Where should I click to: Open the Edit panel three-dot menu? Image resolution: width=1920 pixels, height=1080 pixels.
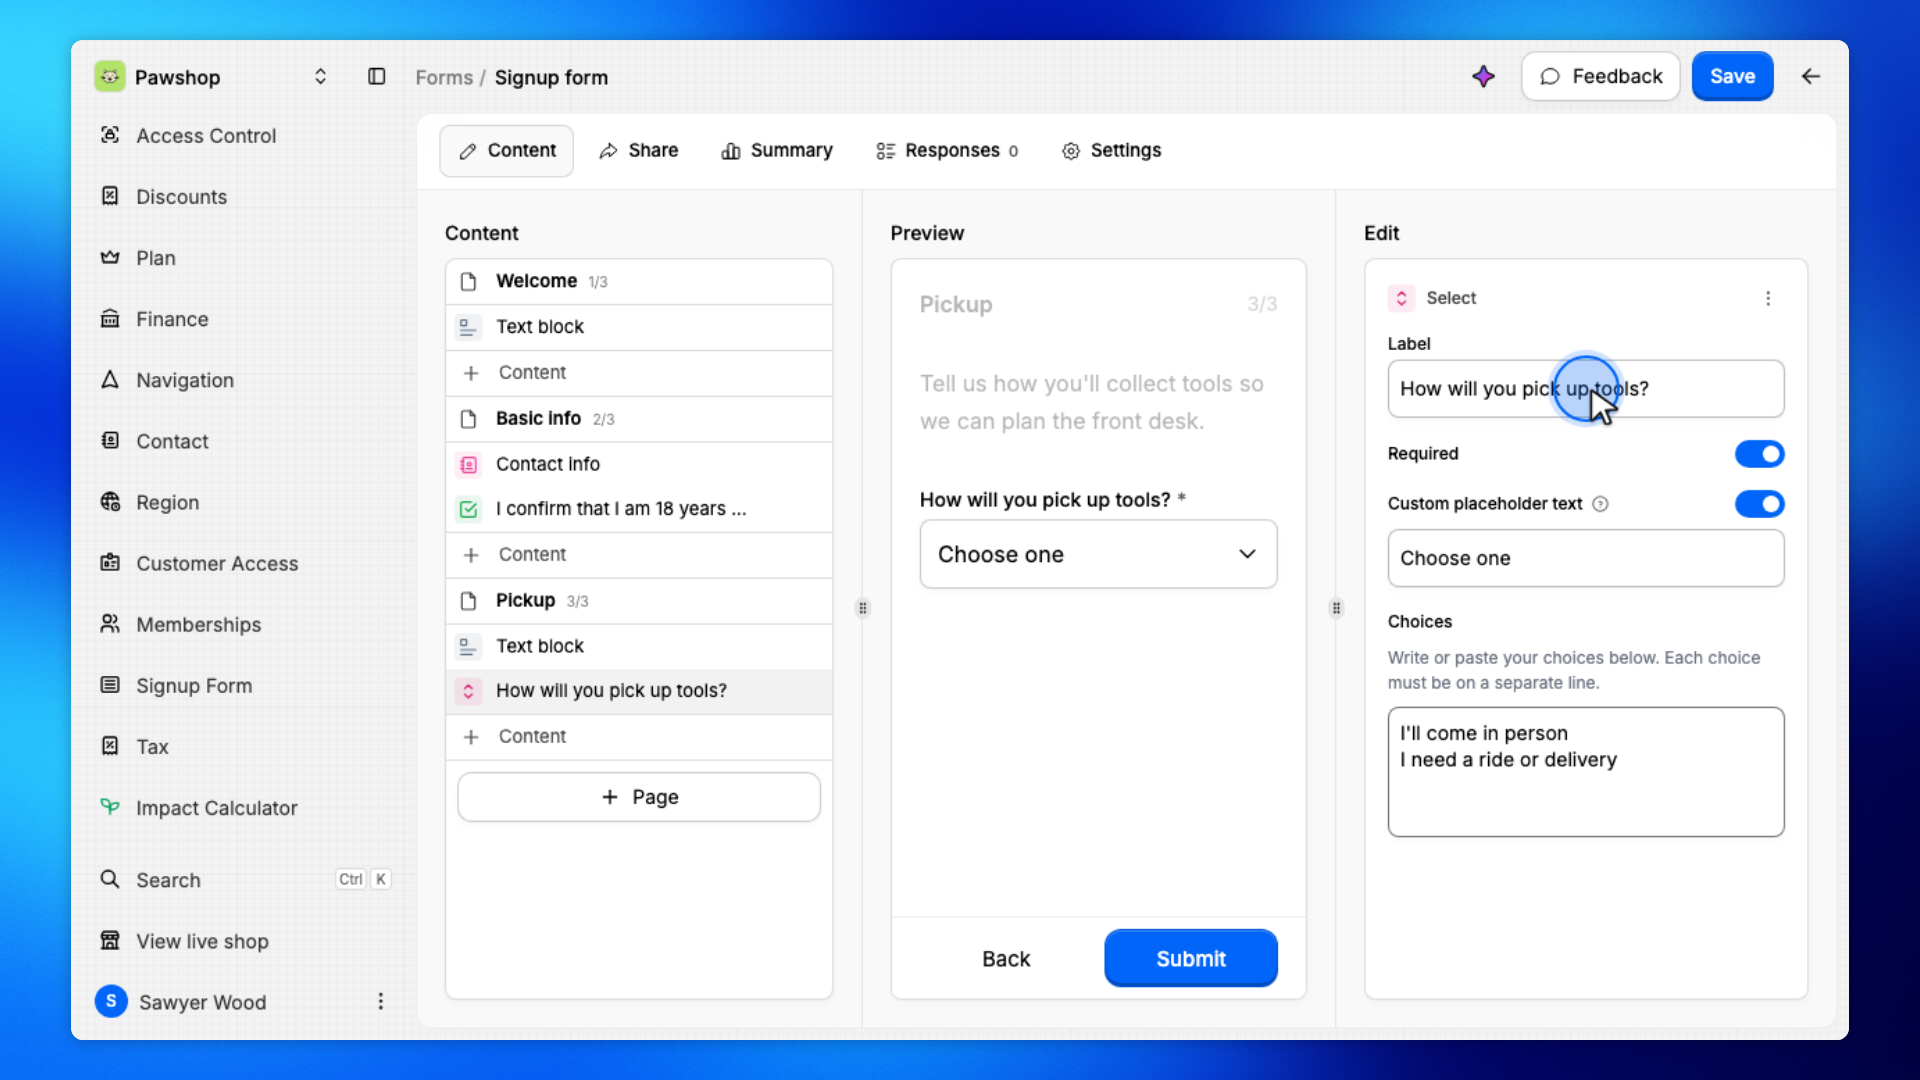click(x=1768, y=298)
